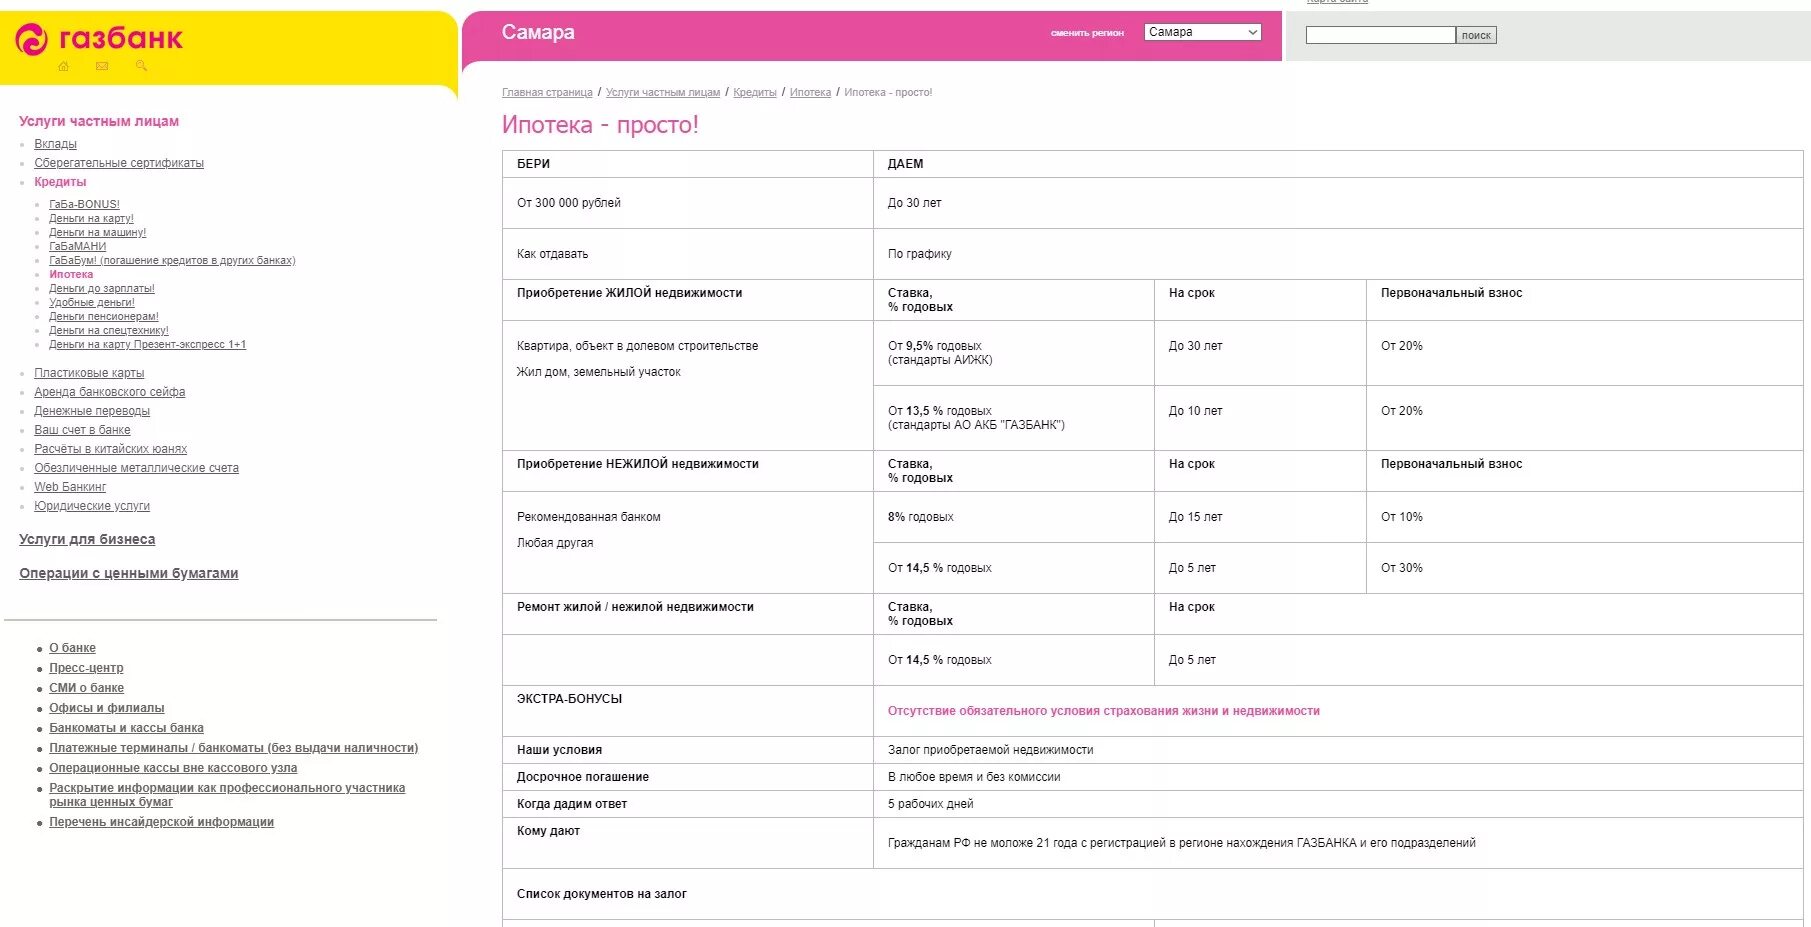Open the Деньги пенсионерам! link
The height and width of the screenshot is (927, 1811).
(104, 316)
